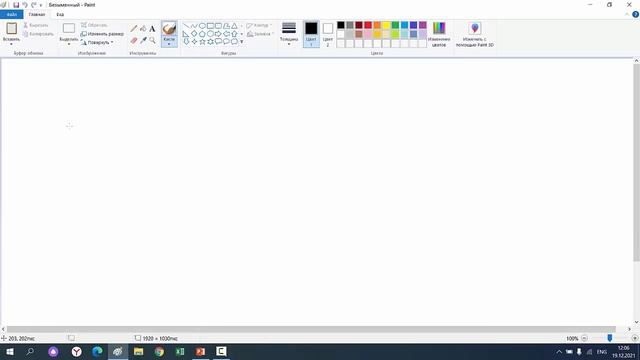Screen dimensions: 640x360
Task: Choose the Diamond shape
Action: point(194,34)
